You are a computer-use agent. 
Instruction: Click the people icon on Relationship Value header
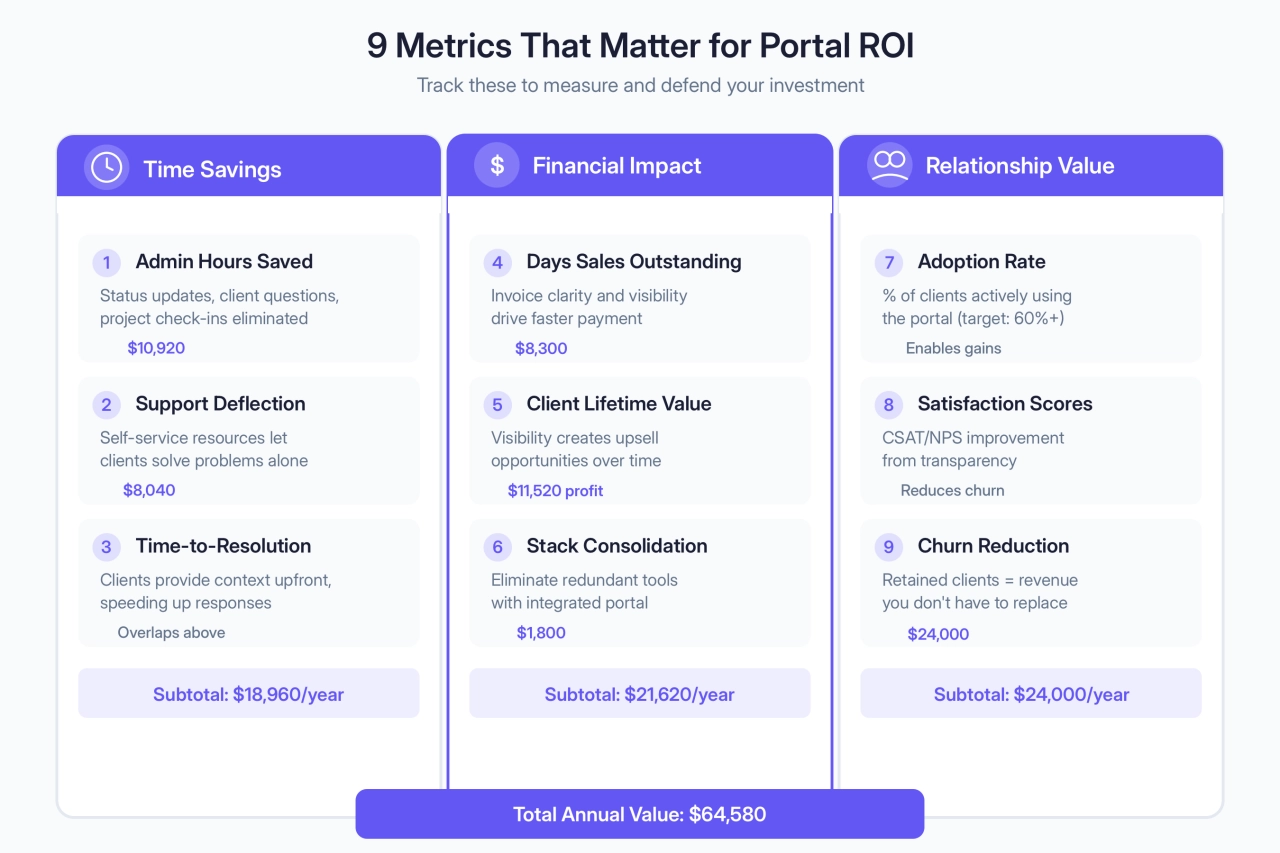click(x=889, y=165)
